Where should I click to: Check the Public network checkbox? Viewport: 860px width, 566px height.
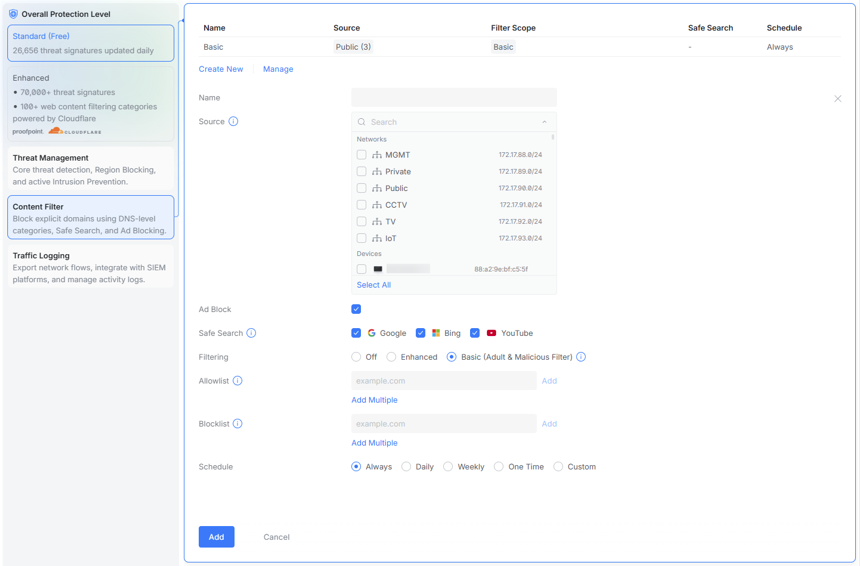coord(361,188)
